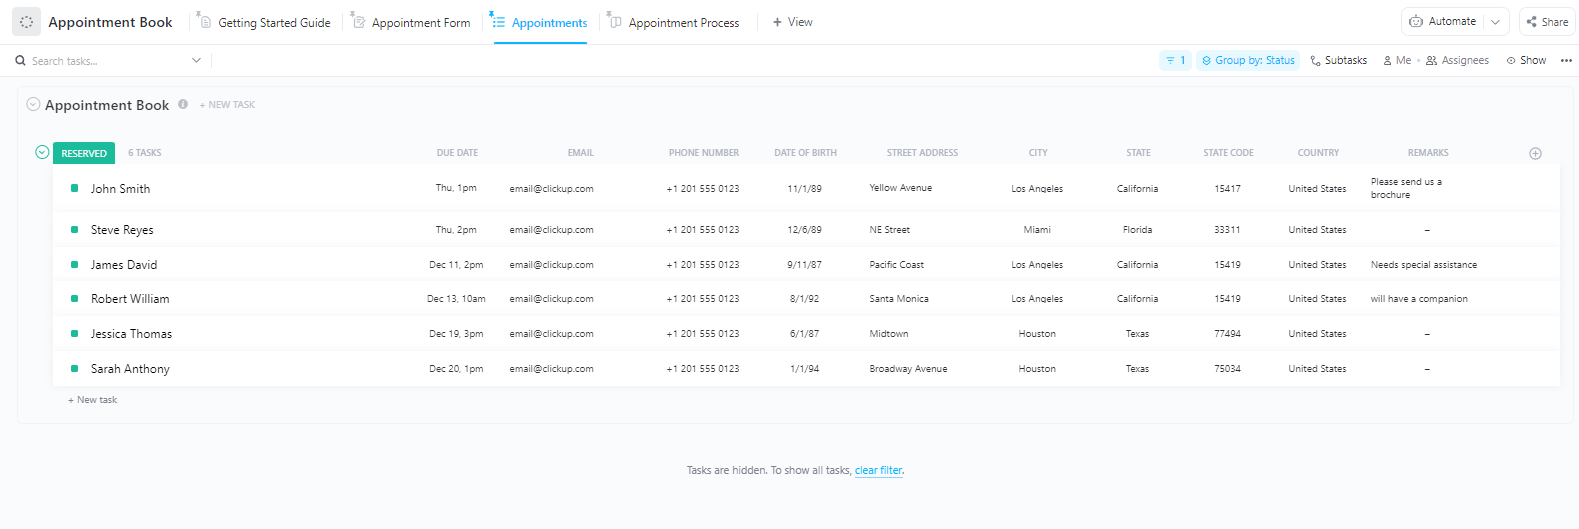Click the PHONE NUMBER column header
The height and width of the screenshot is (529, 1579).
(704, 153)
